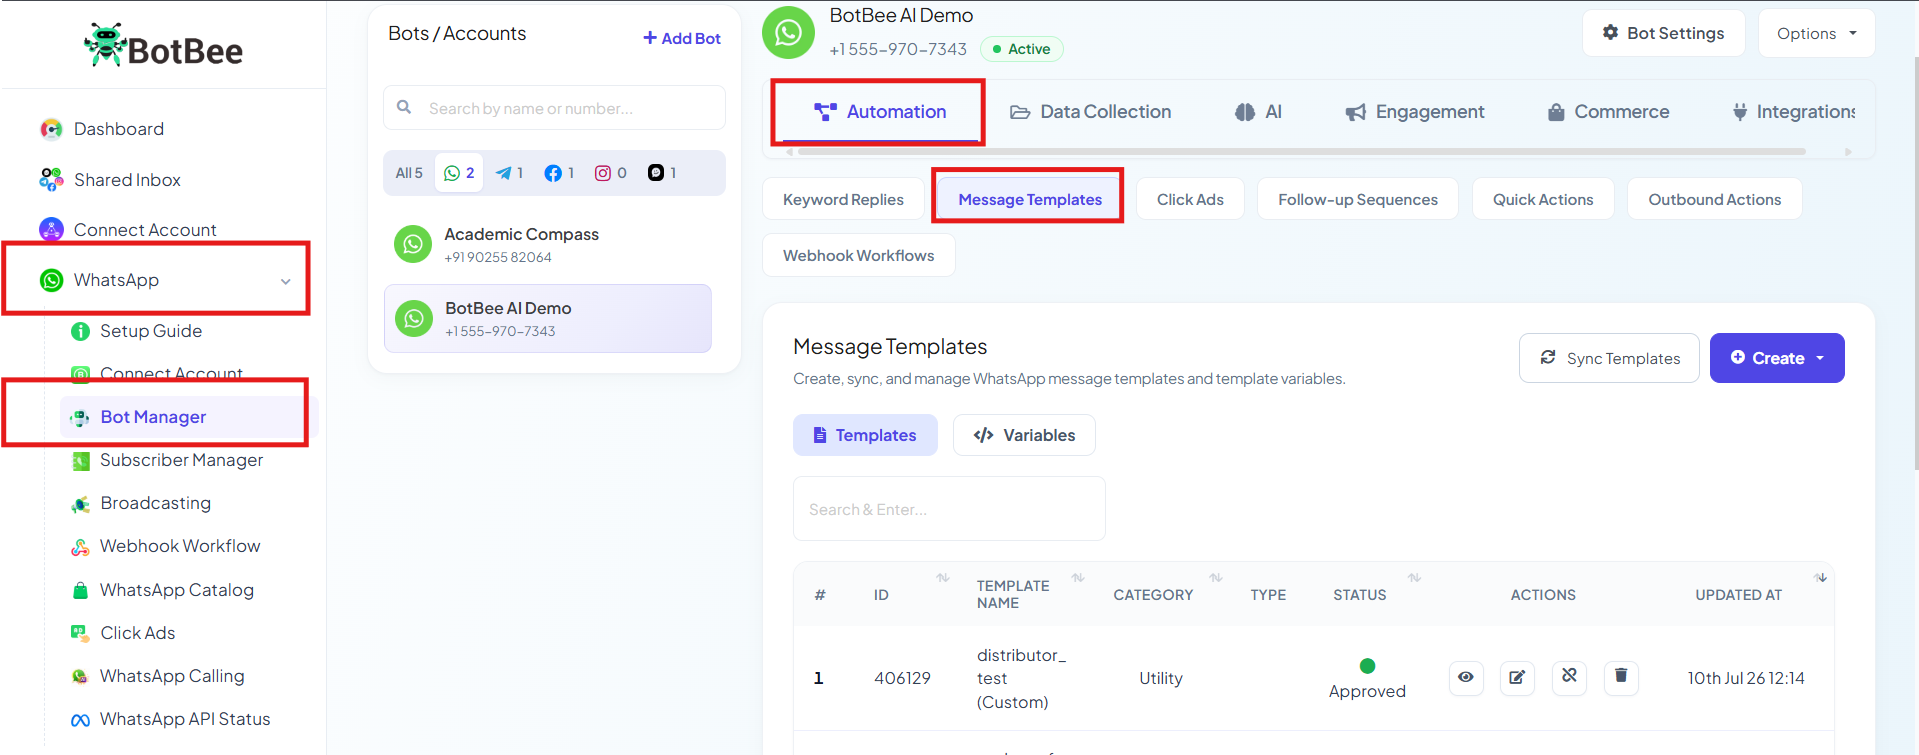The width and height of the screenshot is (1919, 755).
Task: Switch to the Commerce tab
Action: tap(1608, 112)
